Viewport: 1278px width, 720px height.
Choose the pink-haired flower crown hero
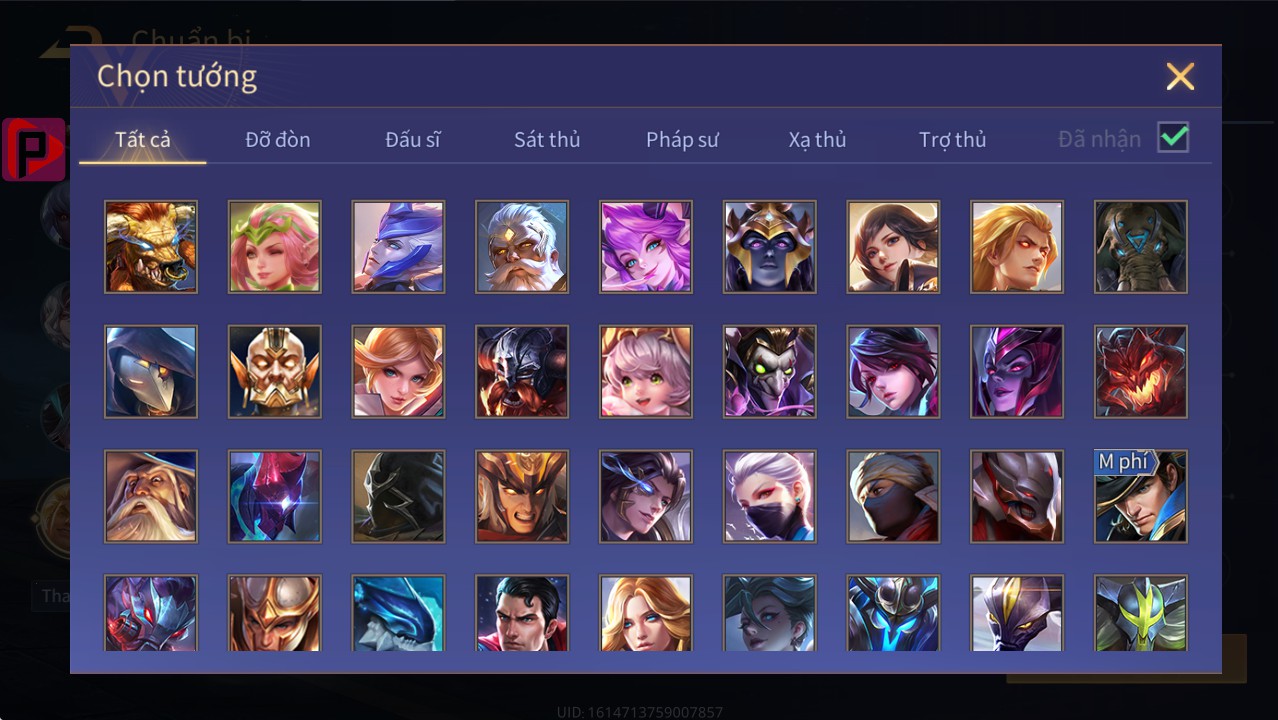[275, 247]
